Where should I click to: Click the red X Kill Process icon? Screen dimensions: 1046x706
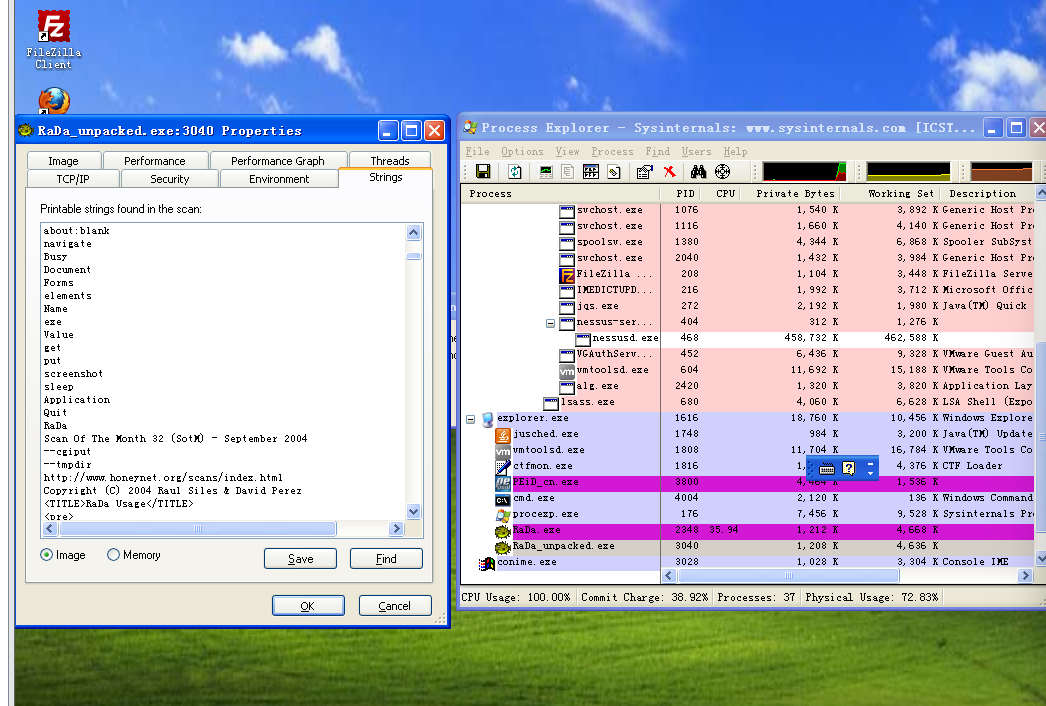[x=669, y=171]
